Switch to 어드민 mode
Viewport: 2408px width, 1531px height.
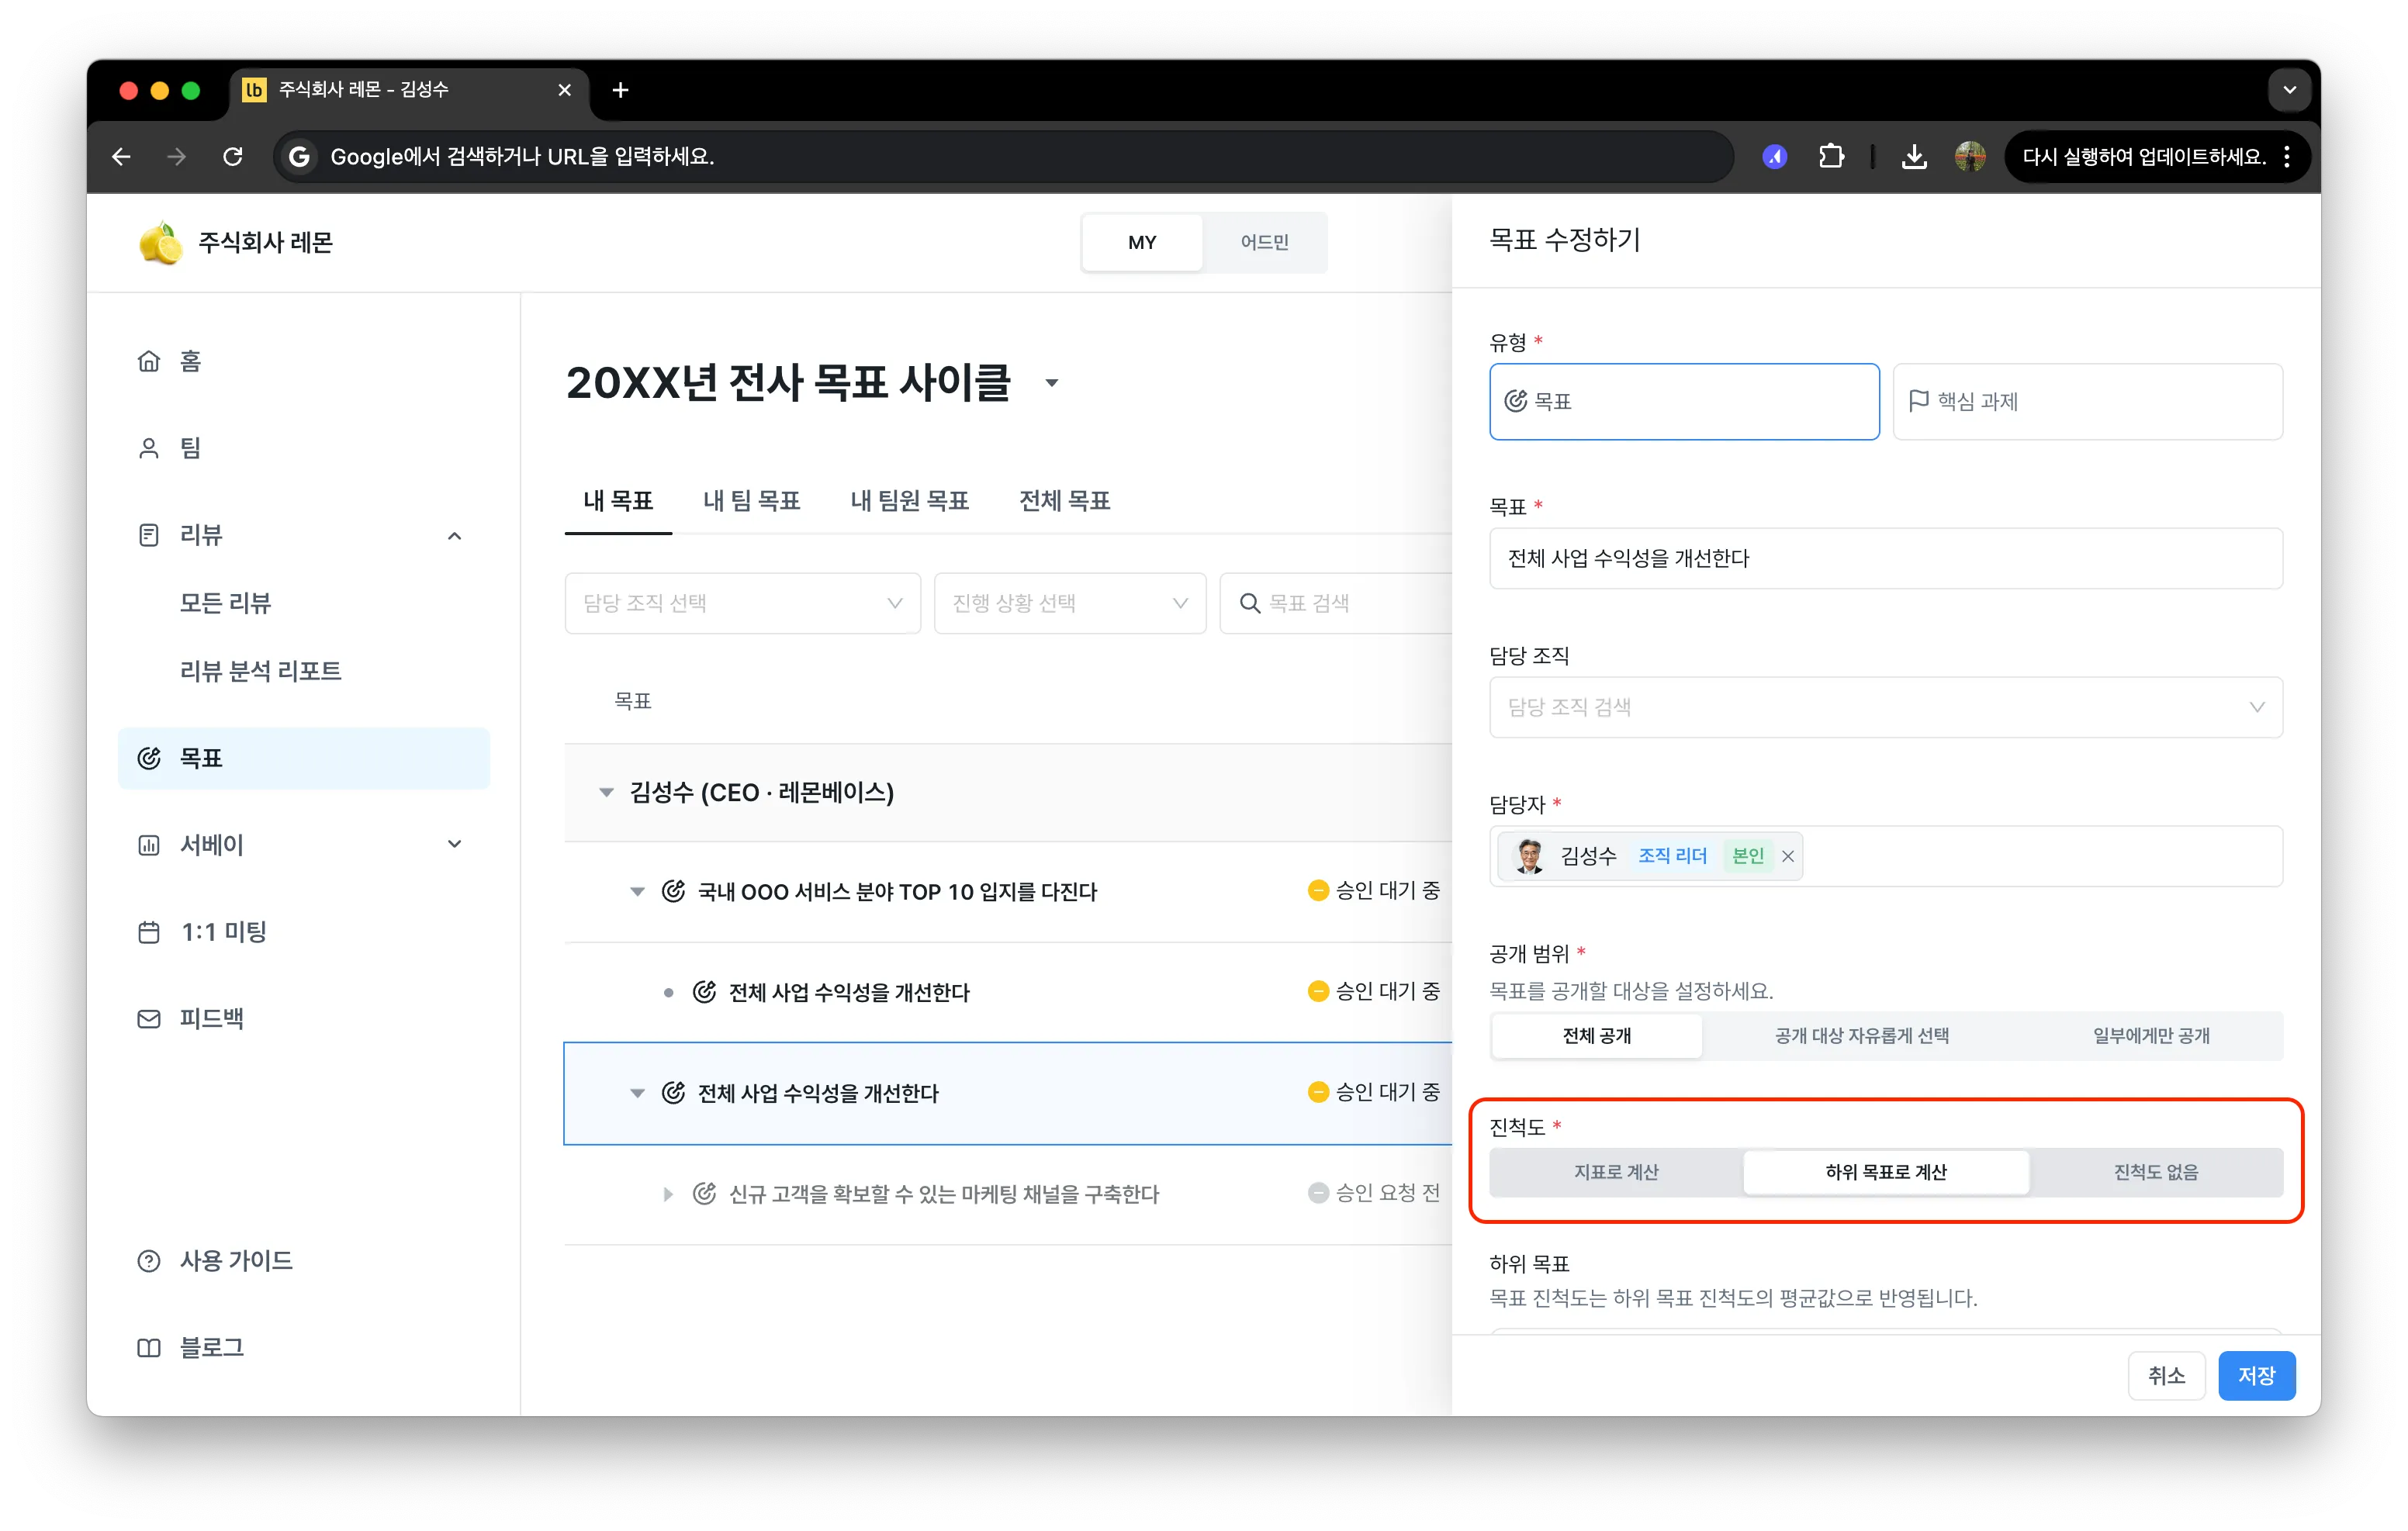[1264, 242]
